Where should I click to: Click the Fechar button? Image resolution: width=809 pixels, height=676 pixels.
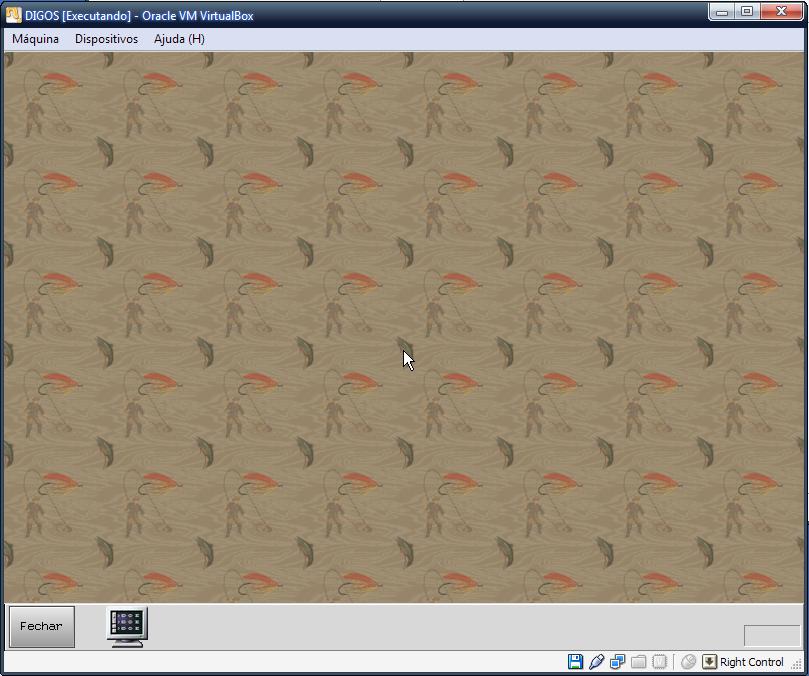[x=42, y=626]
